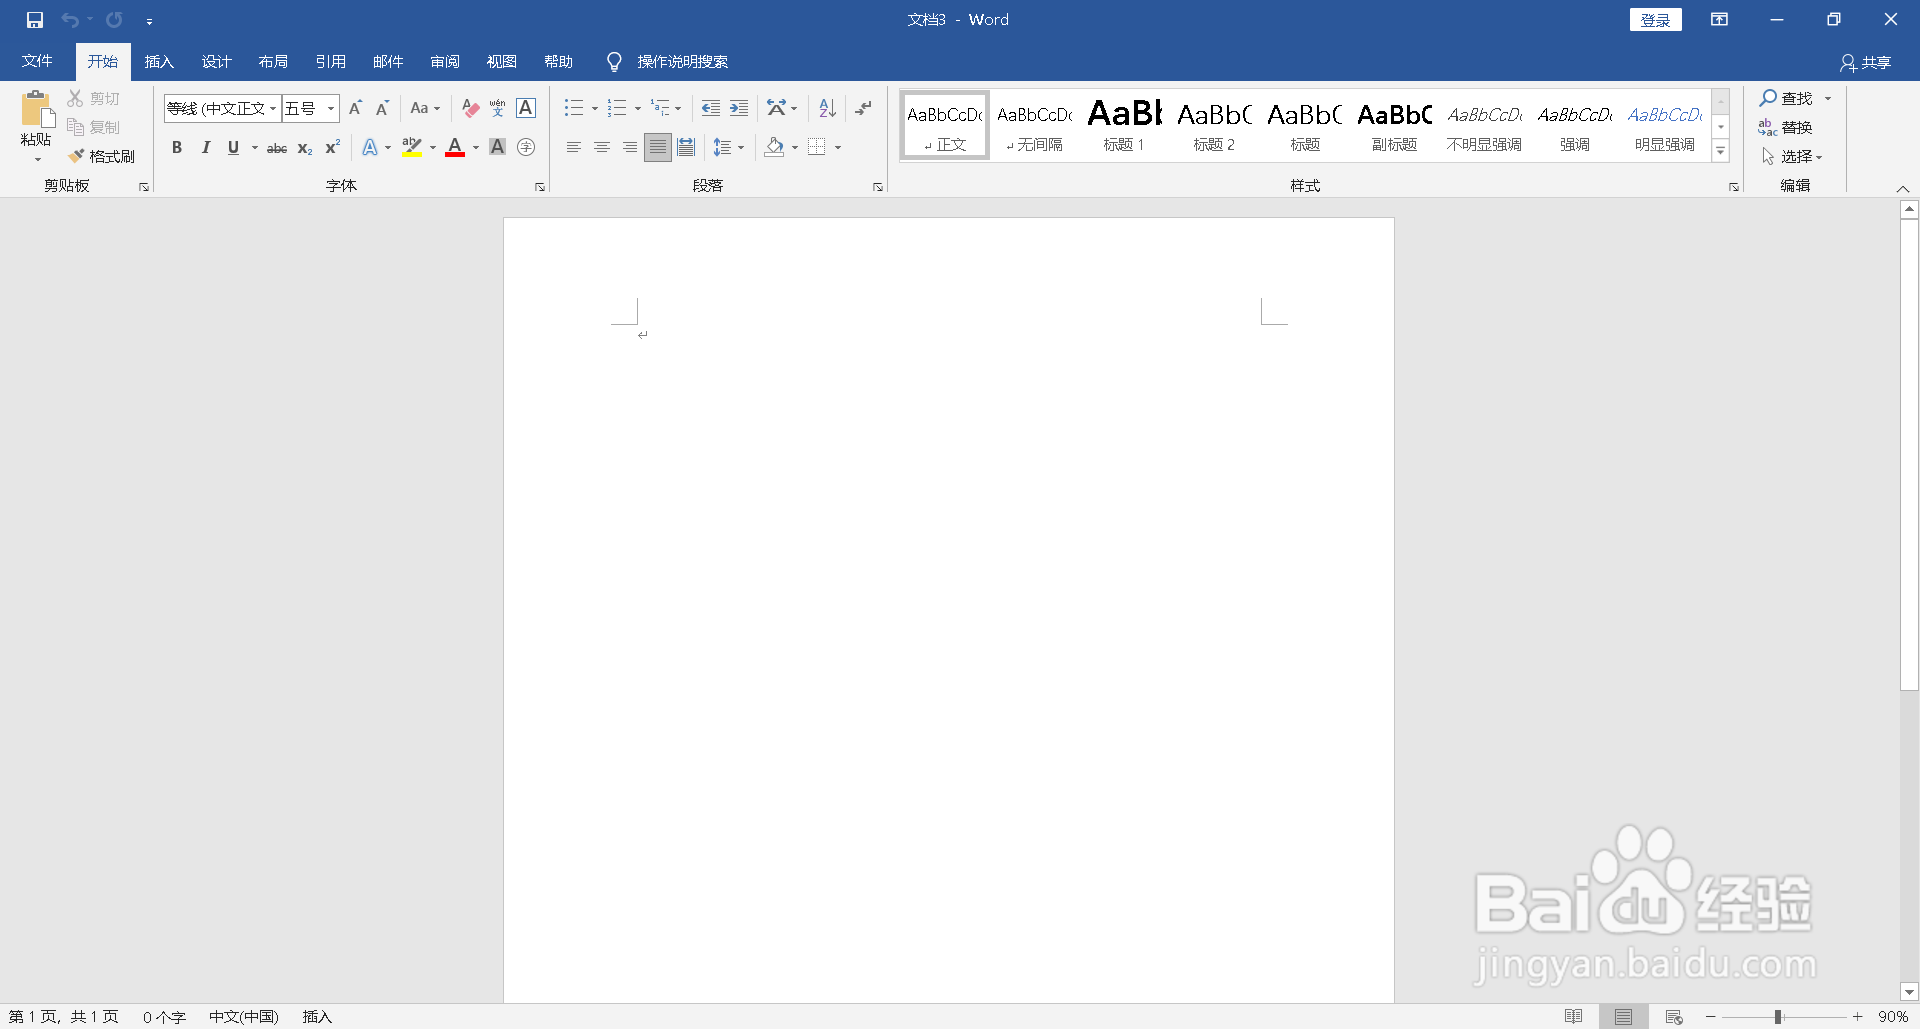Screen dimensions: 1920x1029
Task: Expand the bullet list options
Action: point(595,108)
